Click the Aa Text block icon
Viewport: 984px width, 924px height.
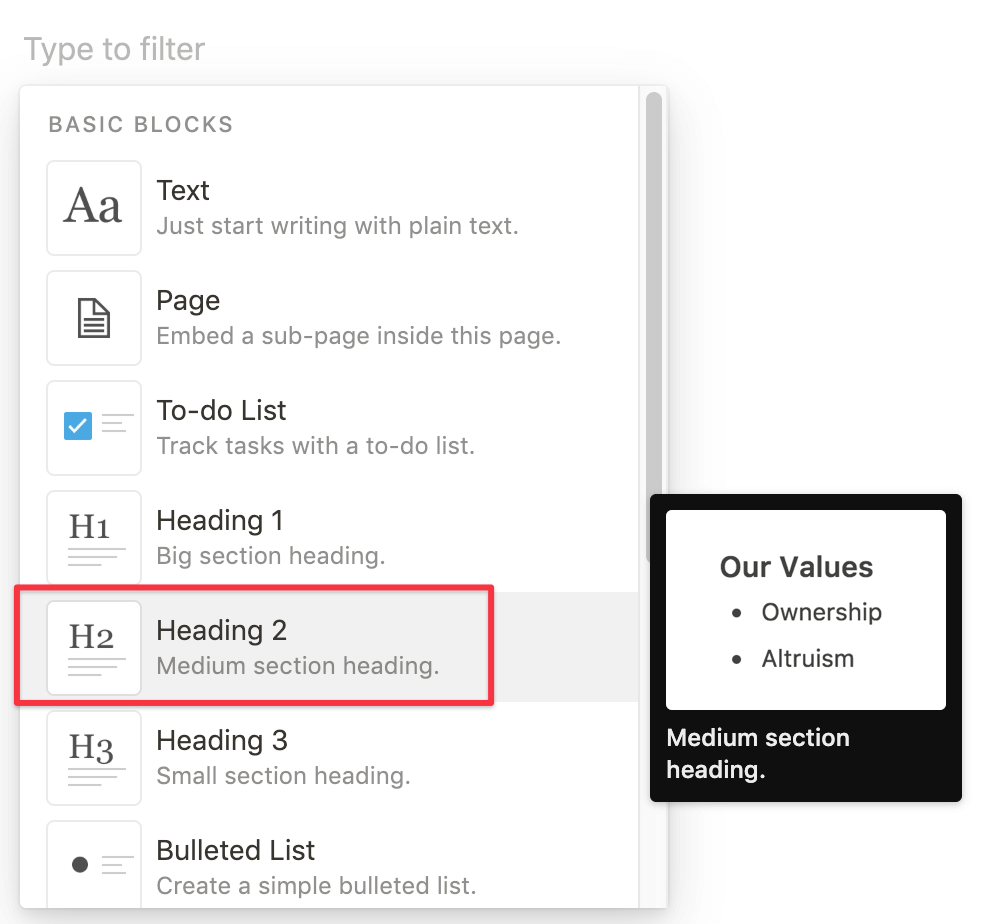coord(94,208)
